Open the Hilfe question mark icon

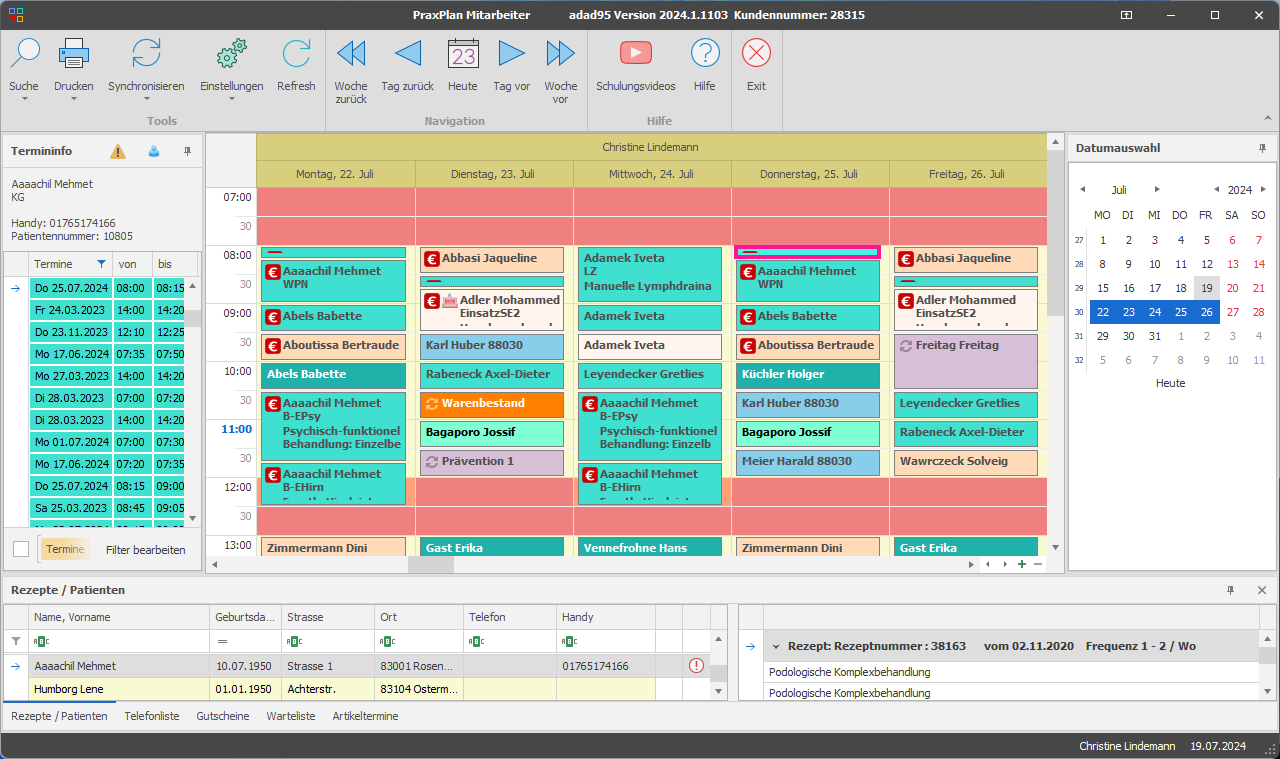pyautogui.click(x=705, y=53)
